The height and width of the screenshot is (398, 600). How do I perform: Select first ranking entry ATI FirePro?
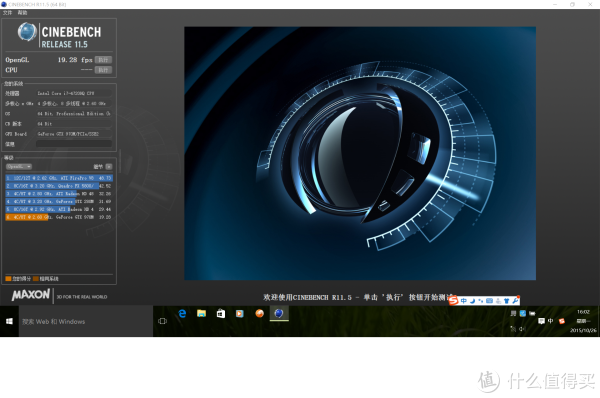[59, 178]
